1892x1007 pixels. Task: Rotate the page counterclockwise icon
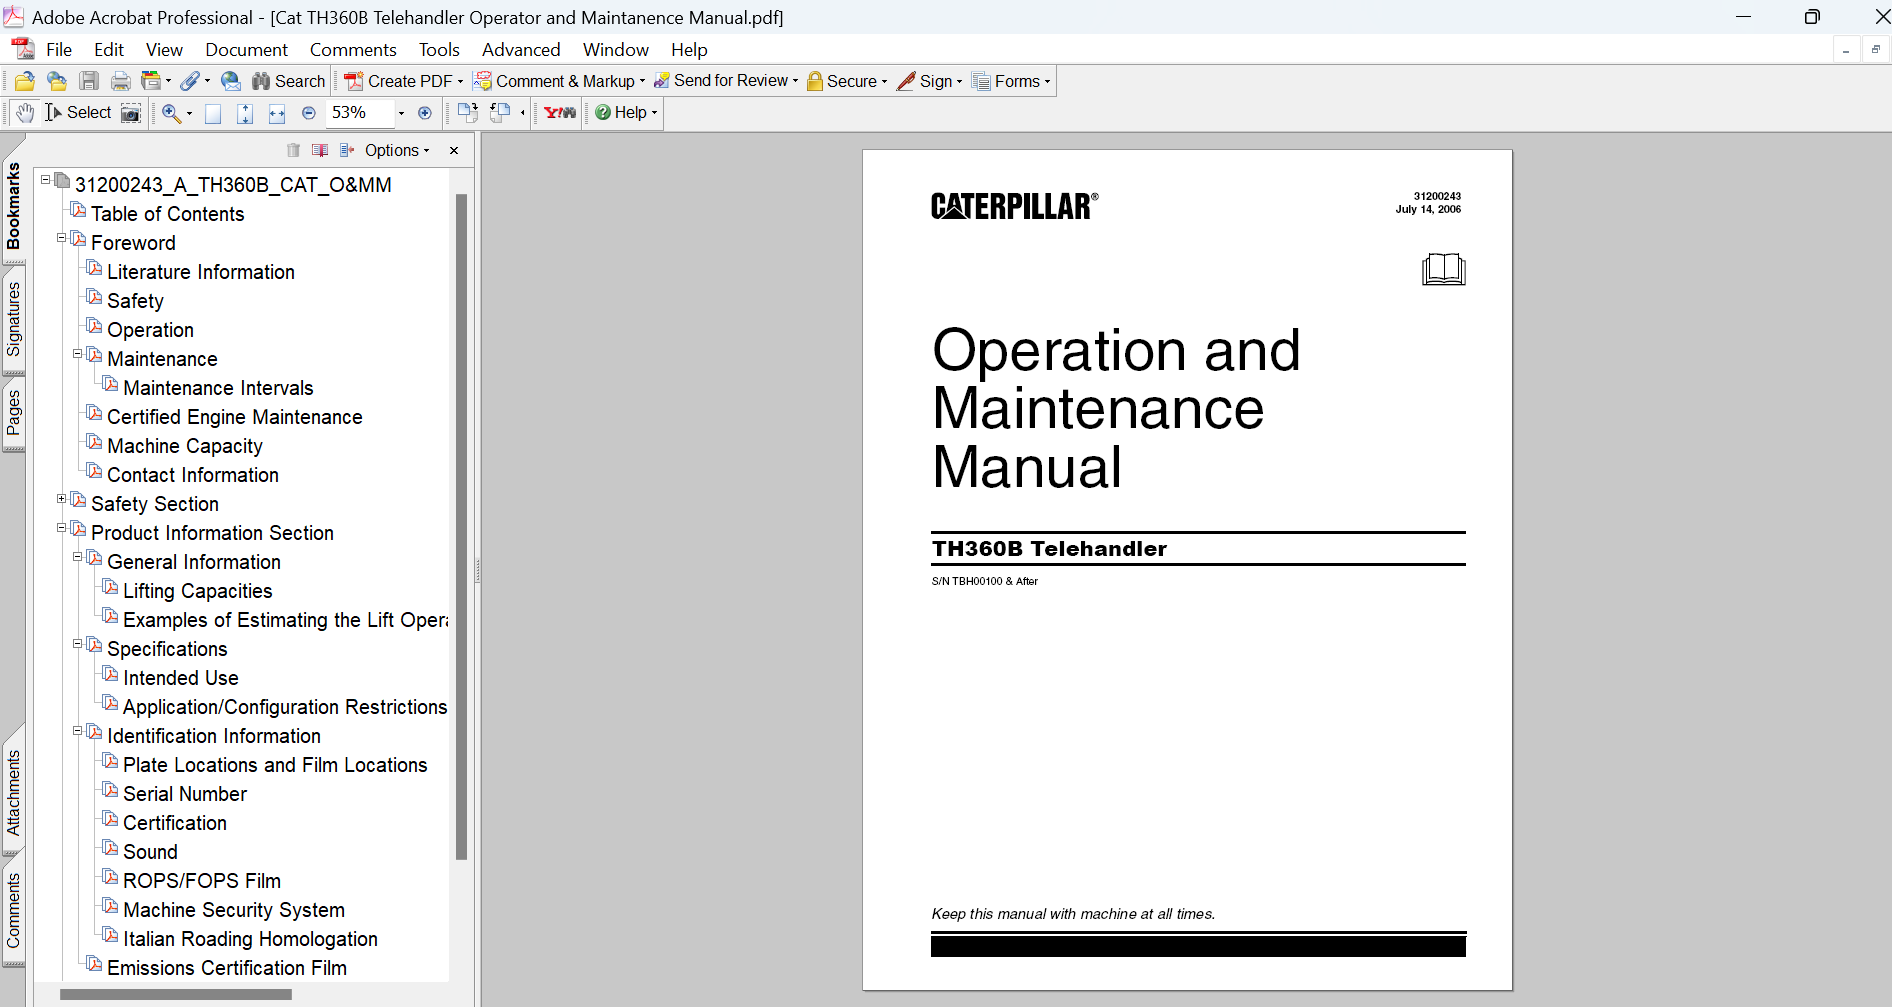click(x=500, y=113)
